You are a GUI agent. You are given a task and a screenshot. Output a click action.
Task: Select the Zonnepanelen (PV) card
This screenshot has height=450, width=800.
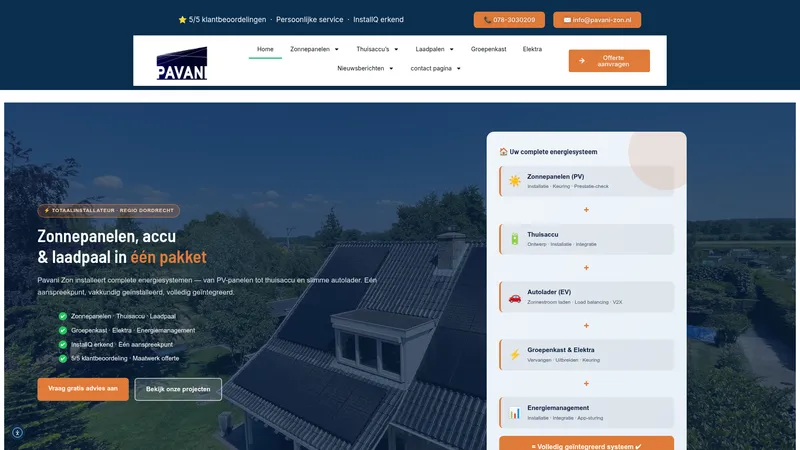tap(586, 181)
